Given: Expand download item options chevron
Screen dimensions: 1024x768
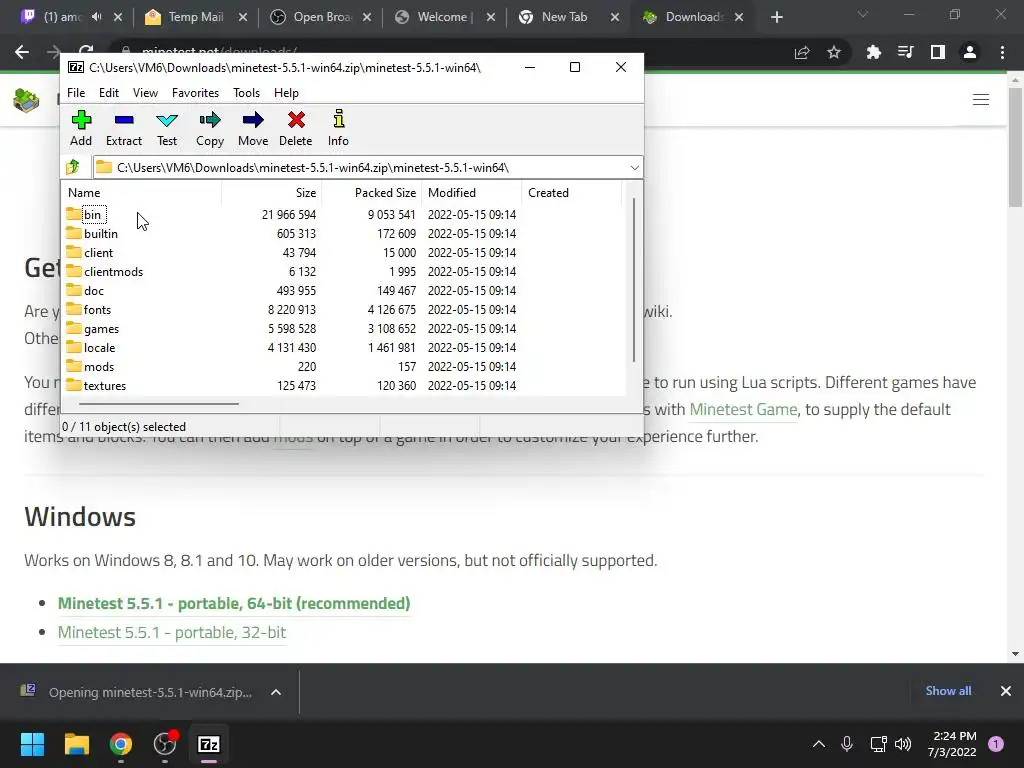Looking at the screenshot, I should tap(276, 692).
